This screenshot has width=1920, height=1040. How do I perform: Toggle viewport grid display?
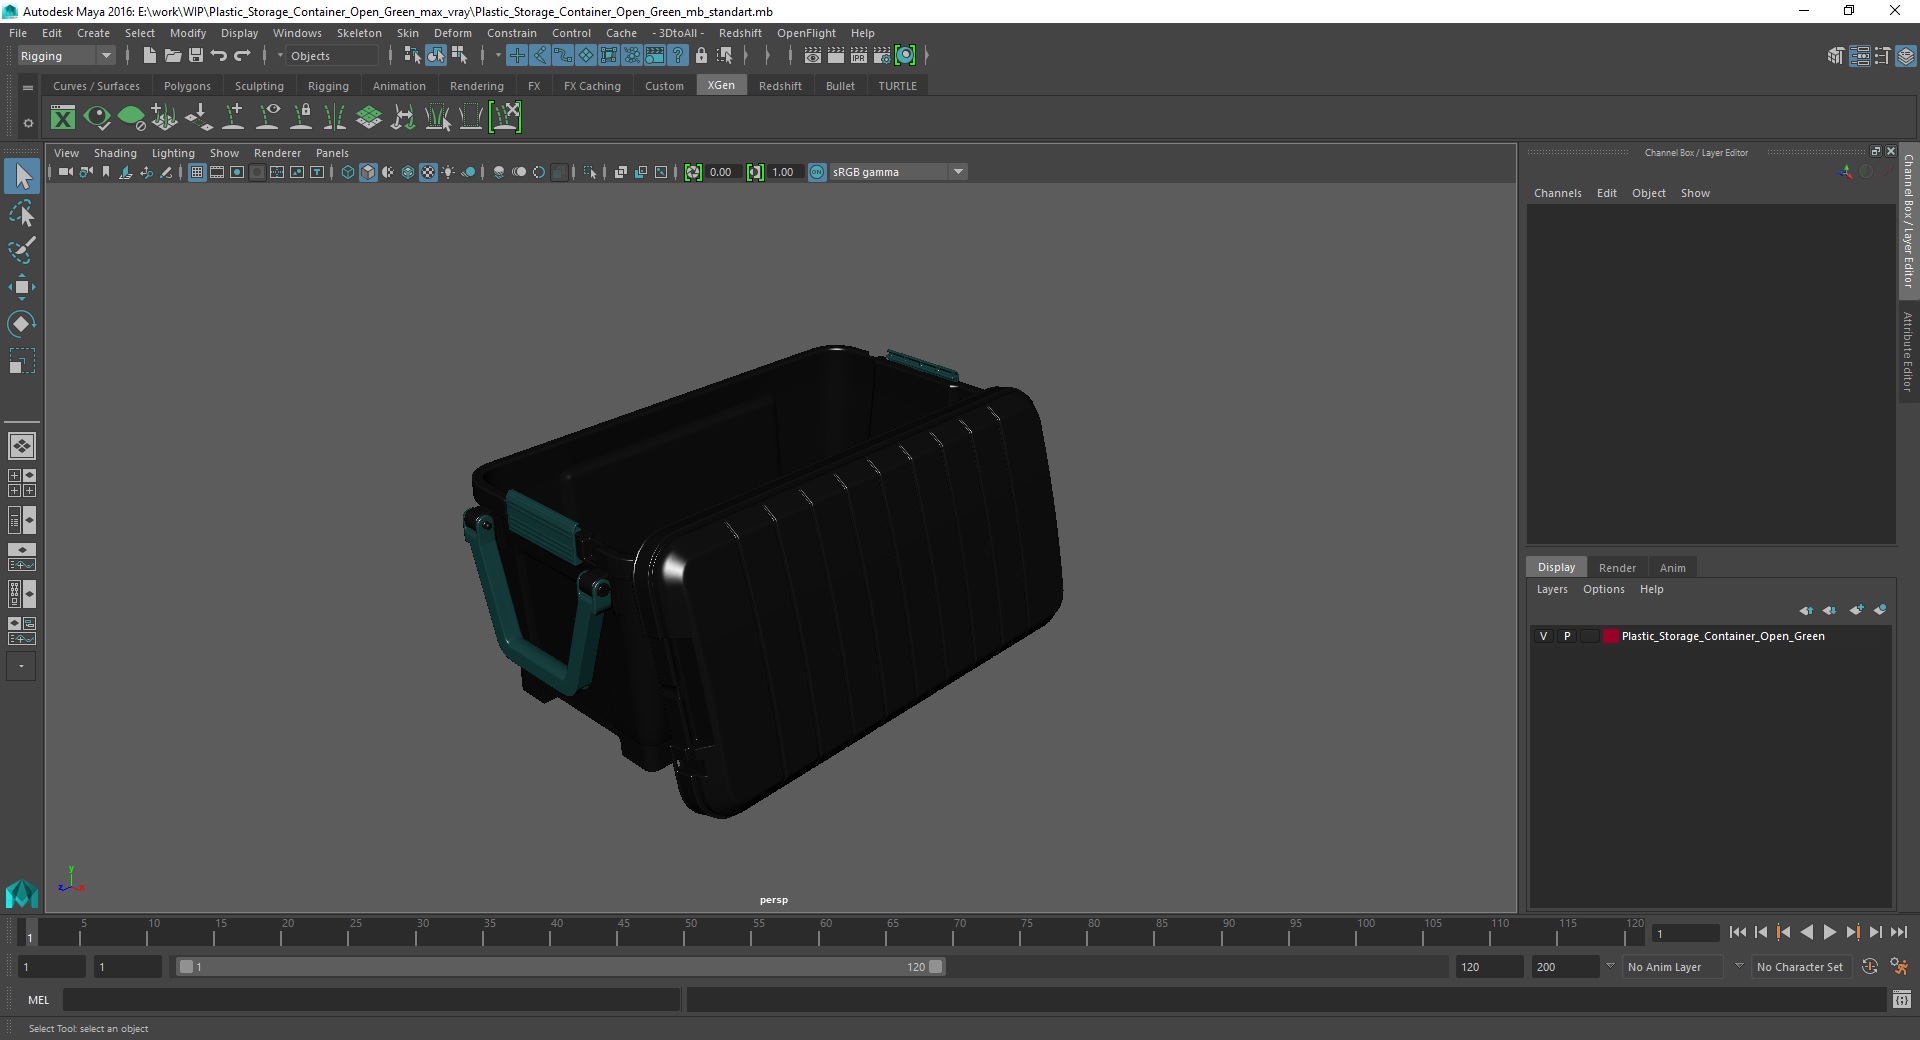click(x=197, y=172)
